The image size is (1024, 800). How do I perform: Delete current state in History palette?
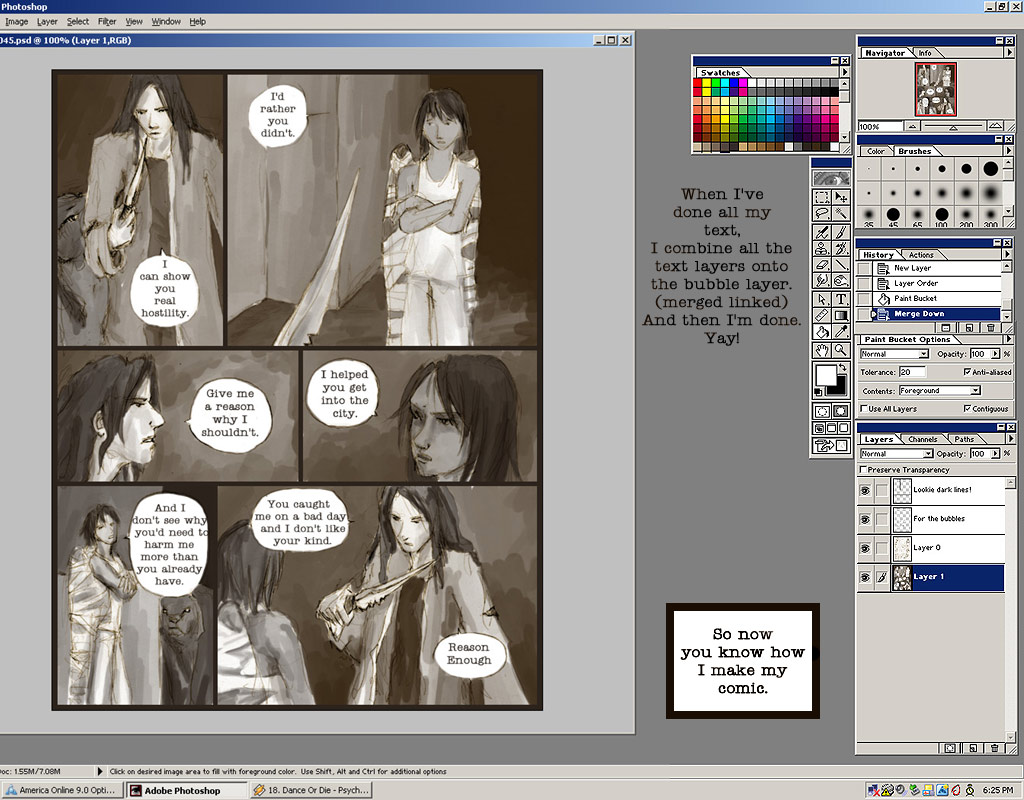click(x=991, y=328)
